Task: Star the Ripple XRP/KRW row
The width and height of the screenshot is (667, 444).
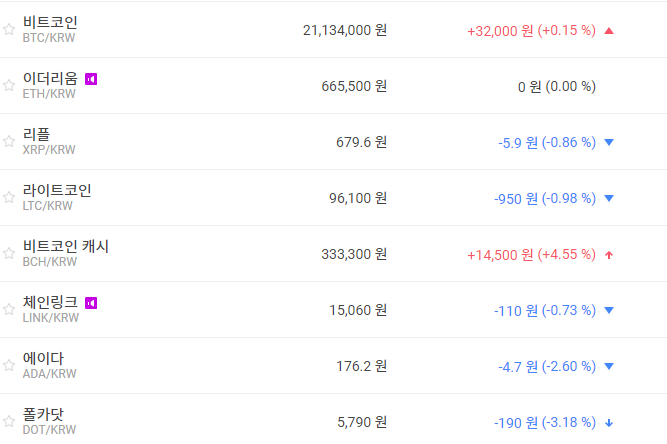Action: (x=9, y=142)
